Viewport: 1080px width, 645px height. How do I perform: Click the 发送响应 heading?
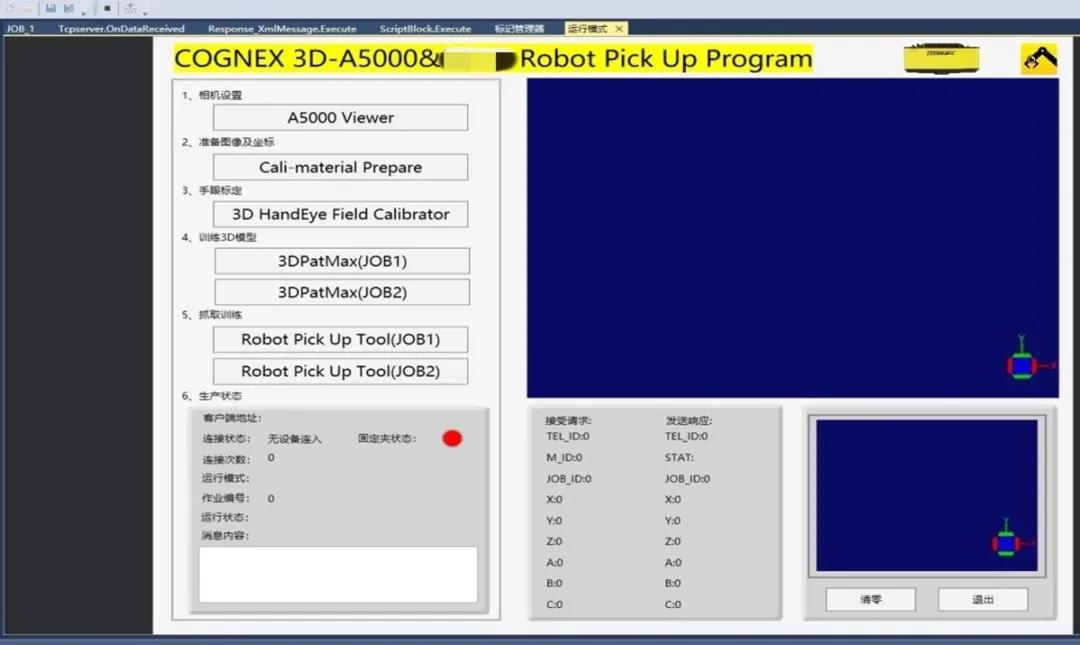689,420
